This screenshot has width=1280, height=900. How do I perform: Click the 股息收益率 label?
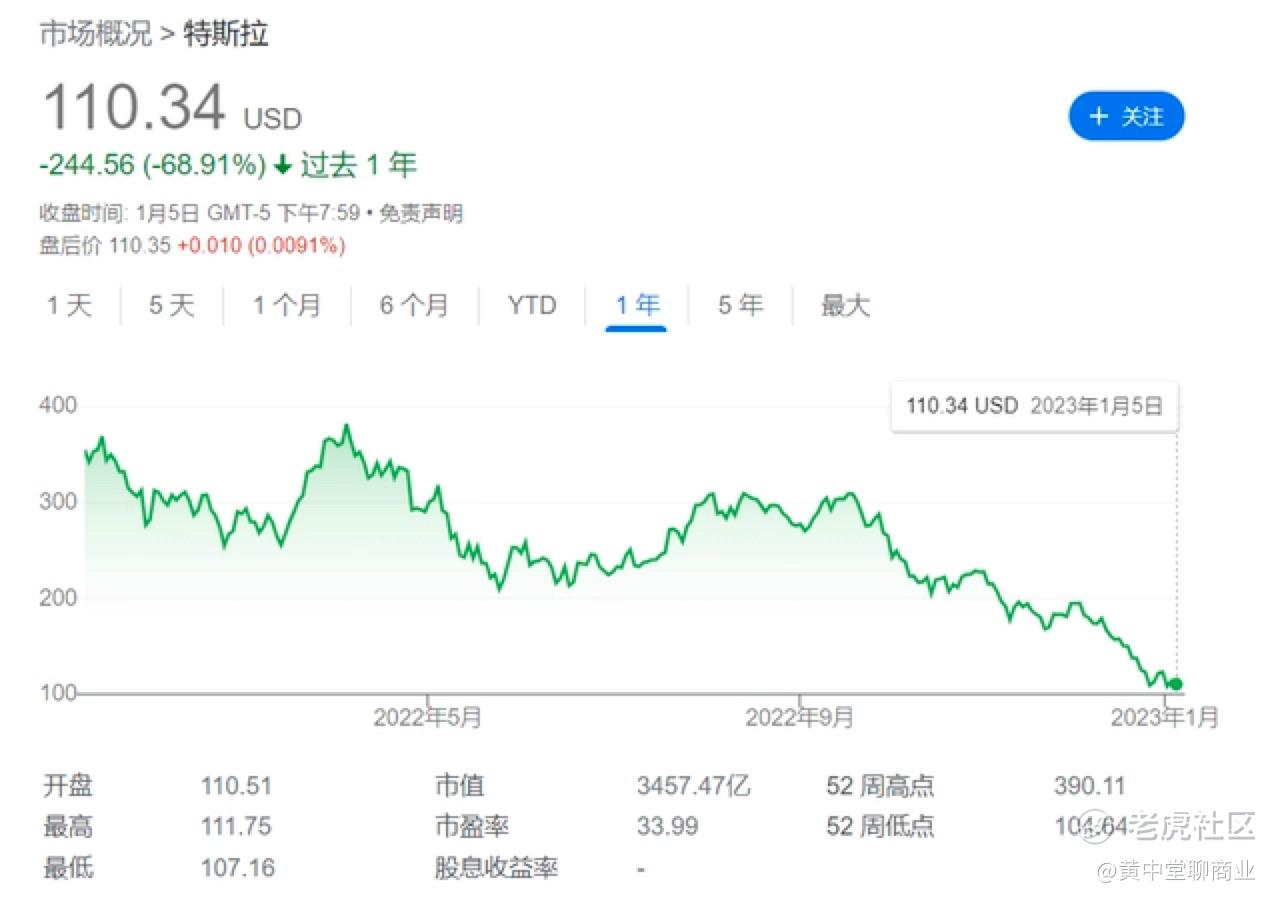coord(496,868)
